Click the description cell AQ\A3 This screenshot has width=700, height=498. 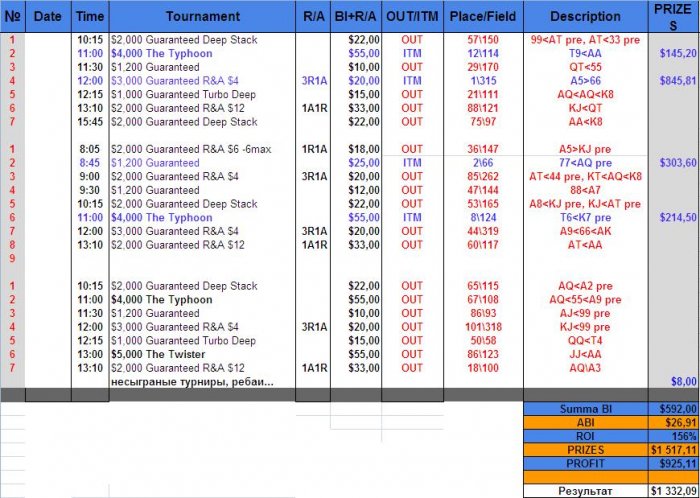pyautogui.click(x=585, y=368)
